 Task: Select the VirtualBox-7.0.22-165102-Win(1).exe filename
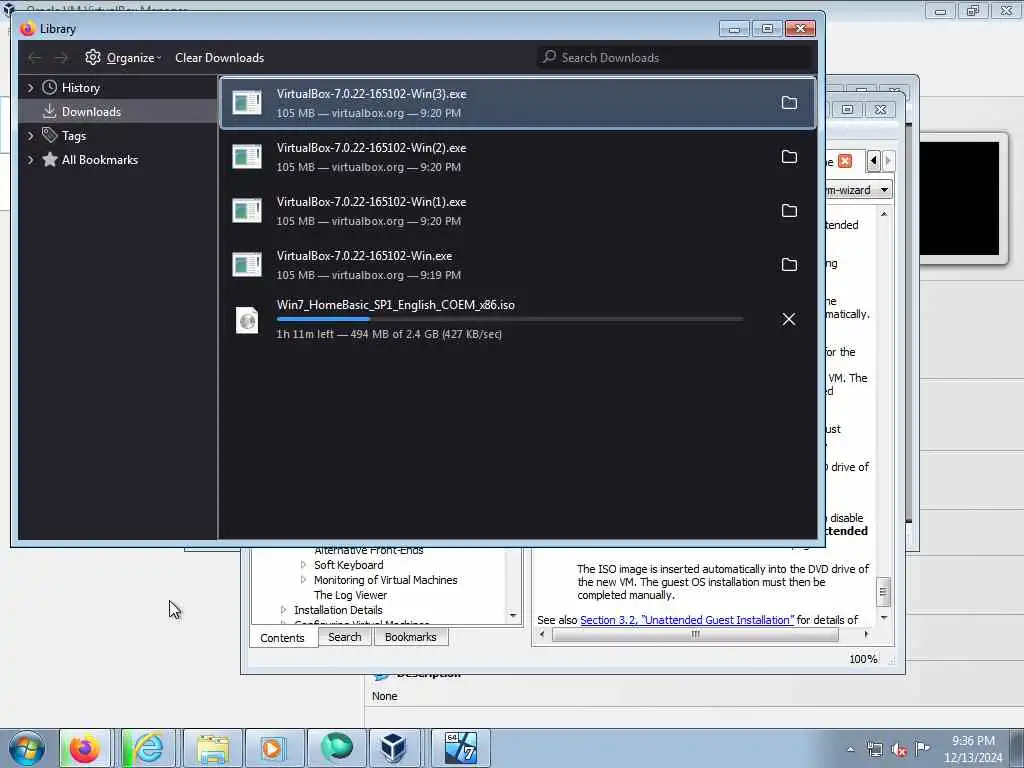pos(372,202)
